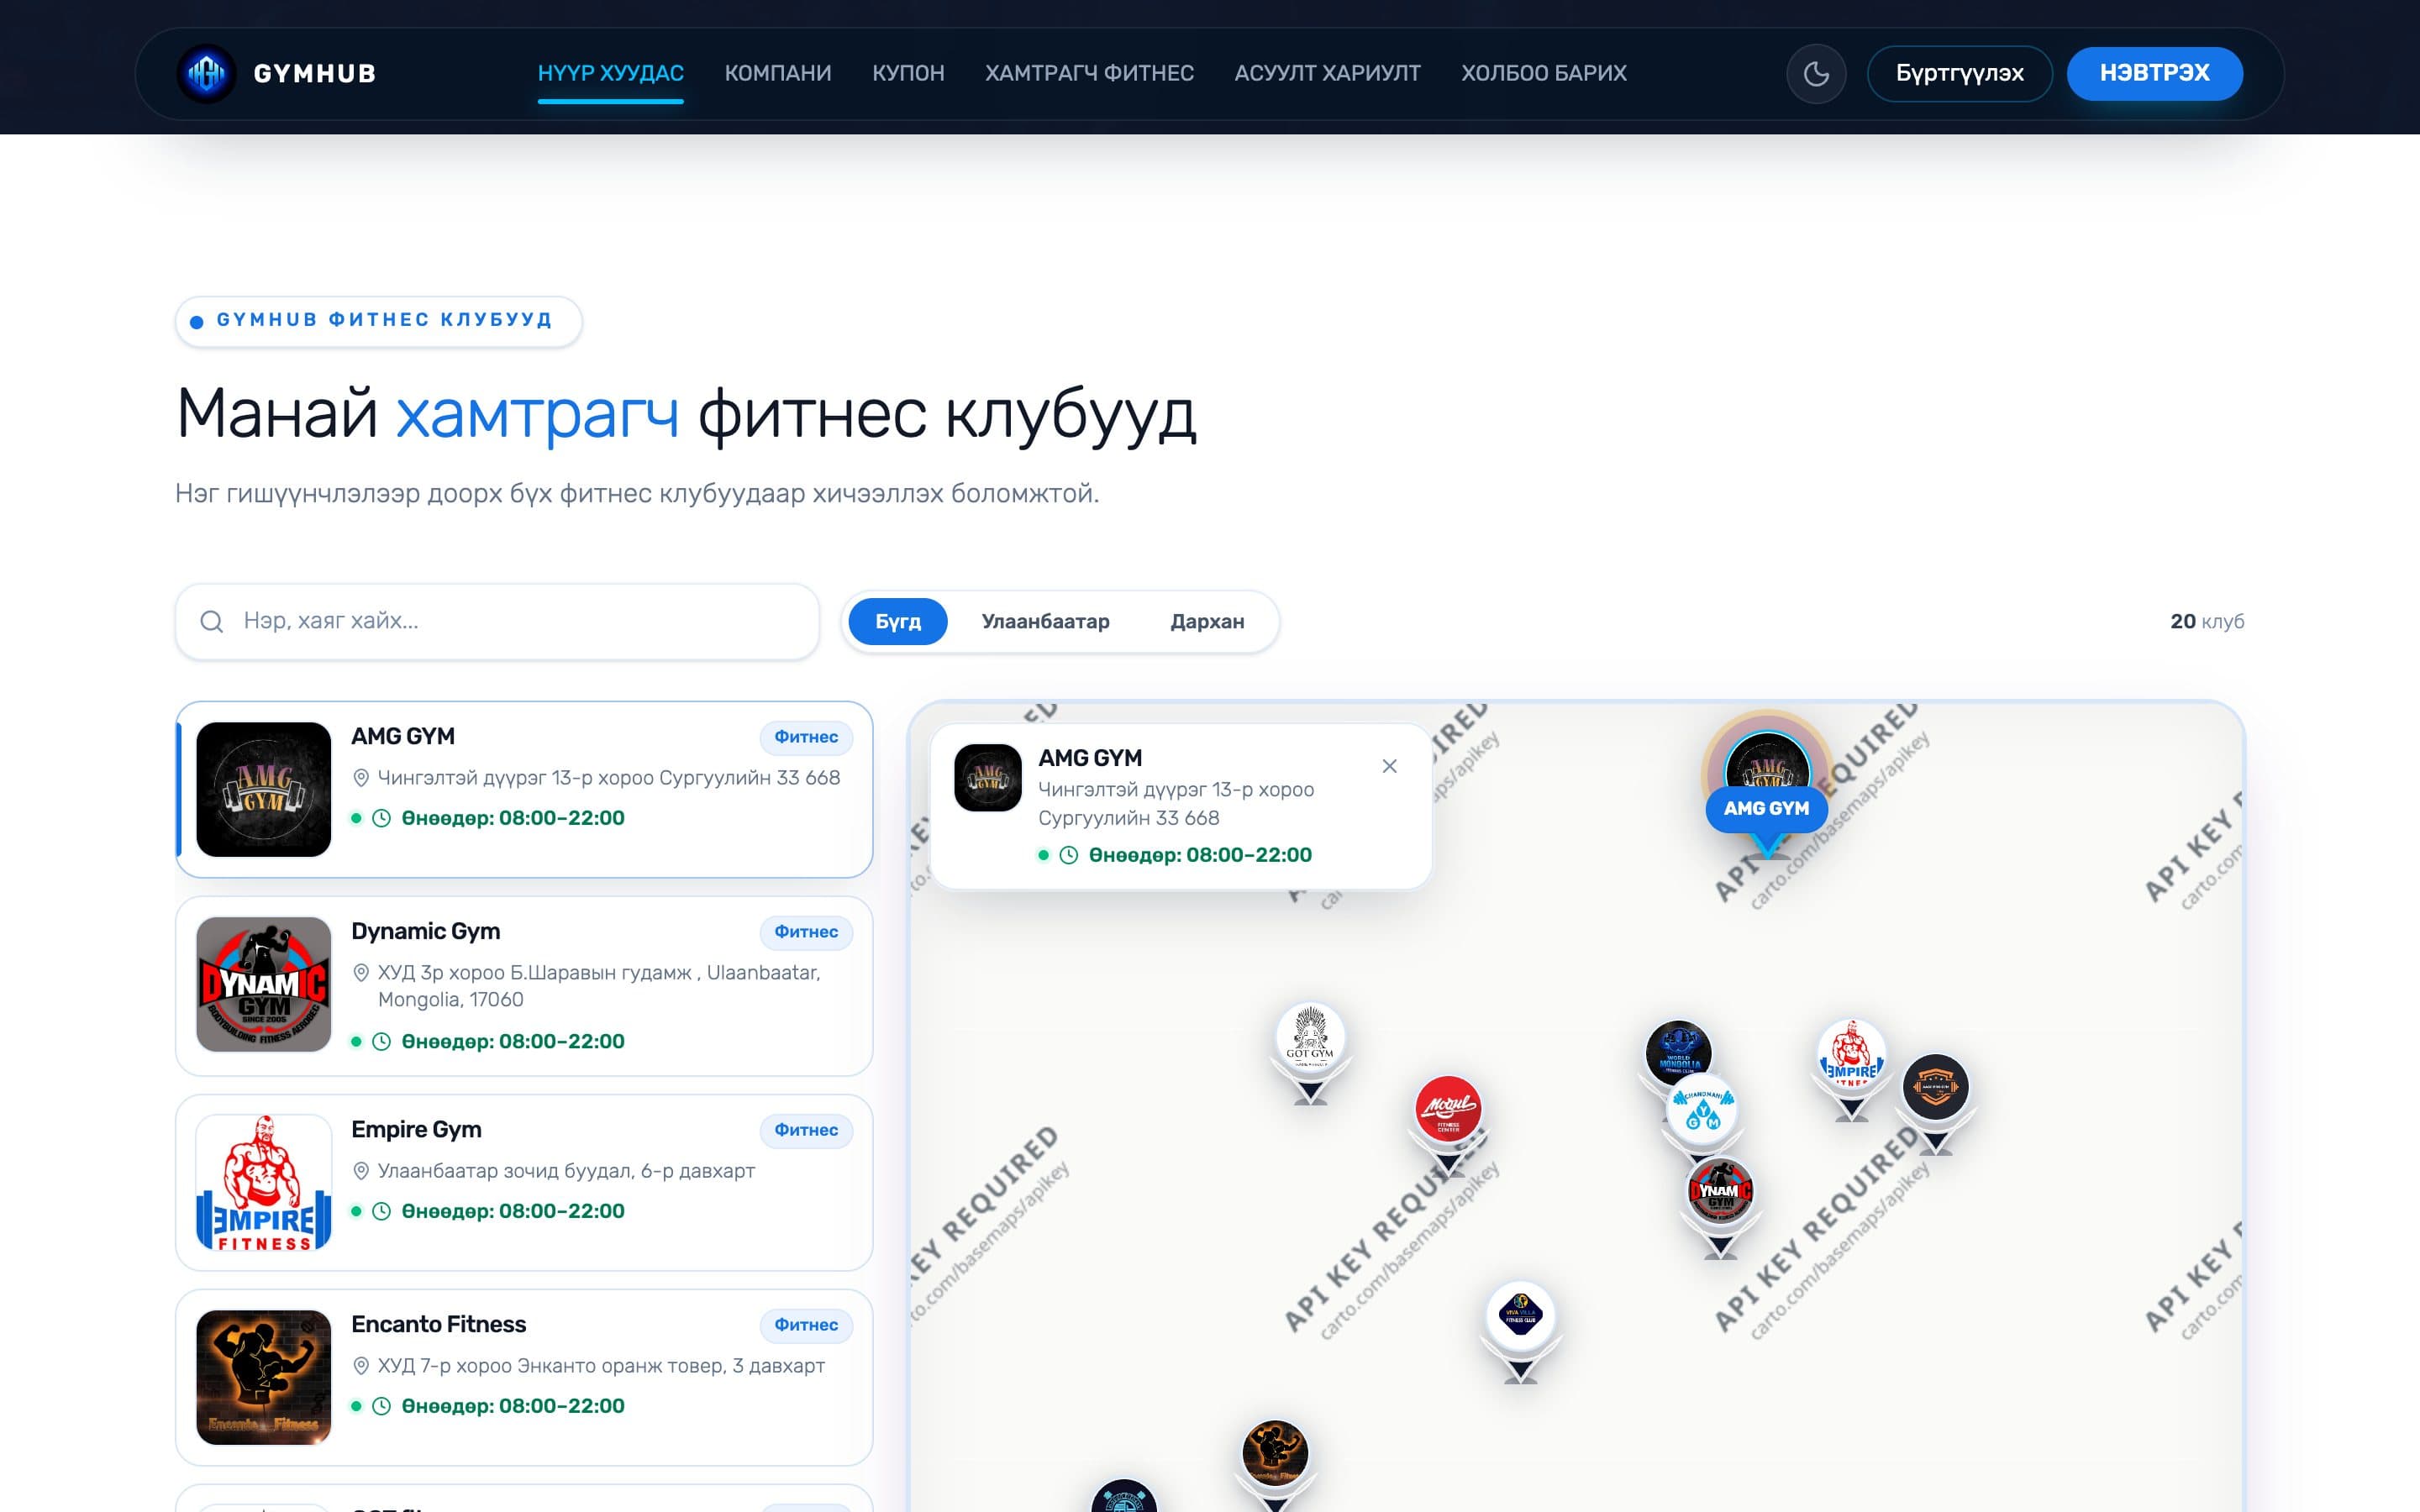Open the Dynamic Gym logo thumbnail
Screen dimensions: 2420x1512
(263, 984)
